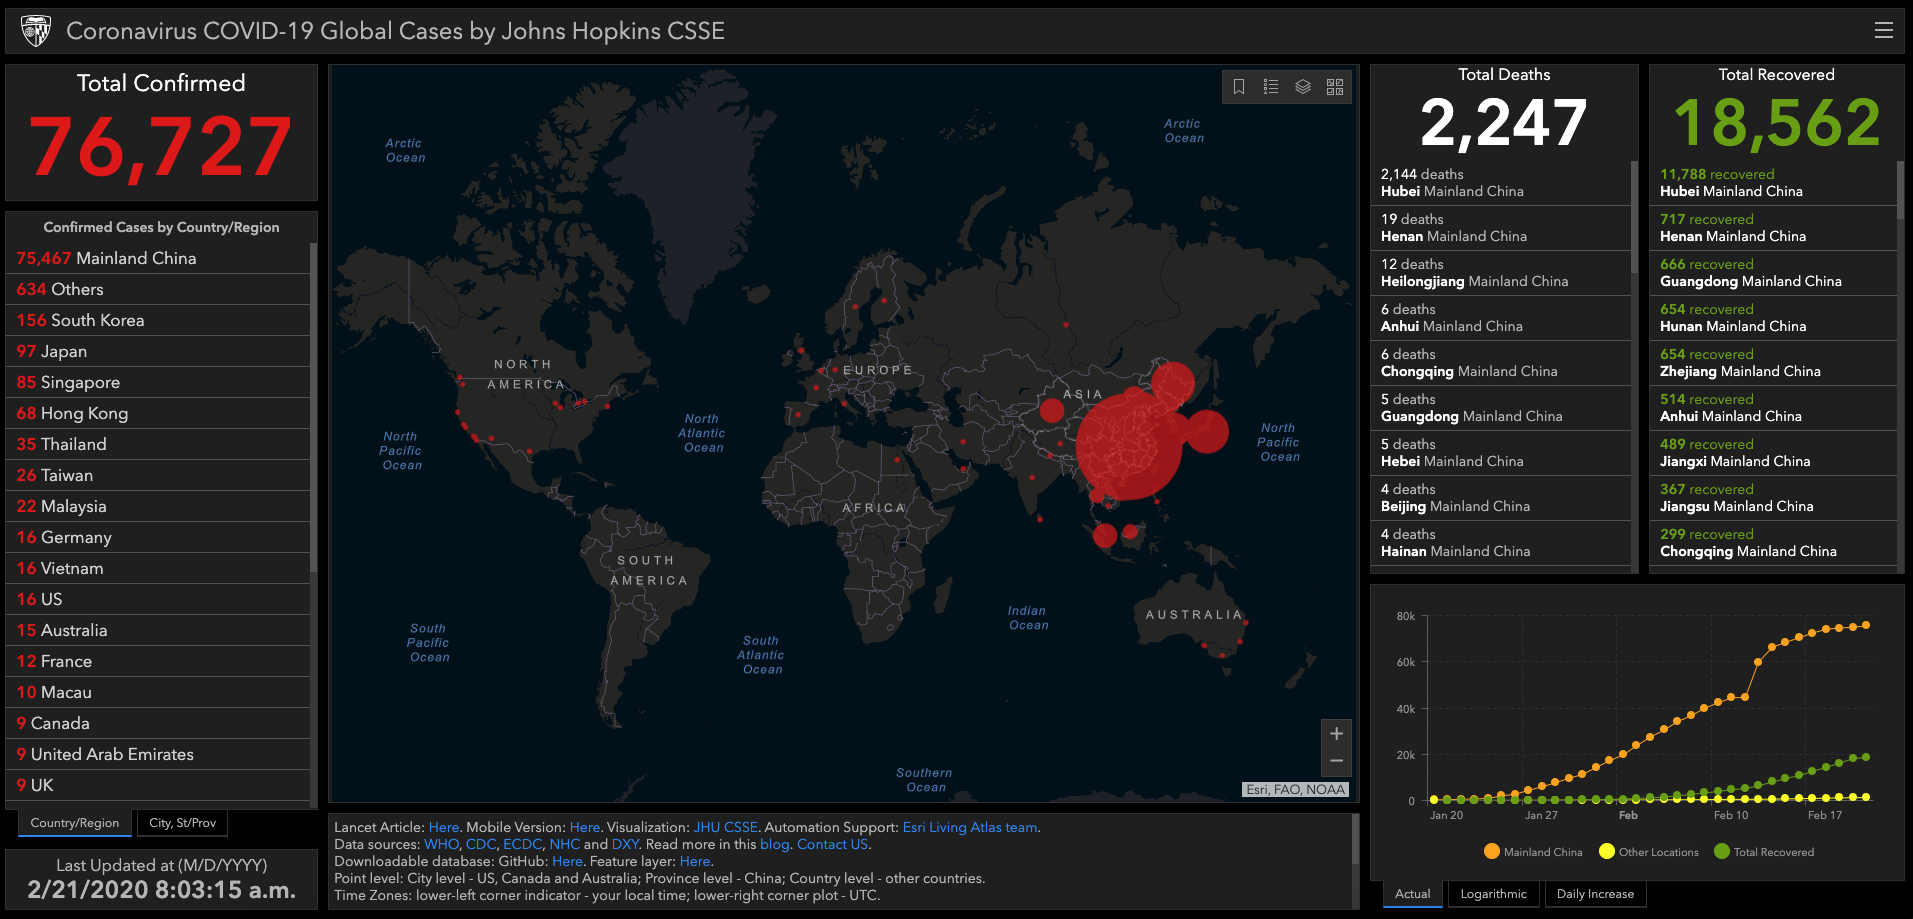
Task: Open the hamburger menu in the header
Action: pos(1883,31)
